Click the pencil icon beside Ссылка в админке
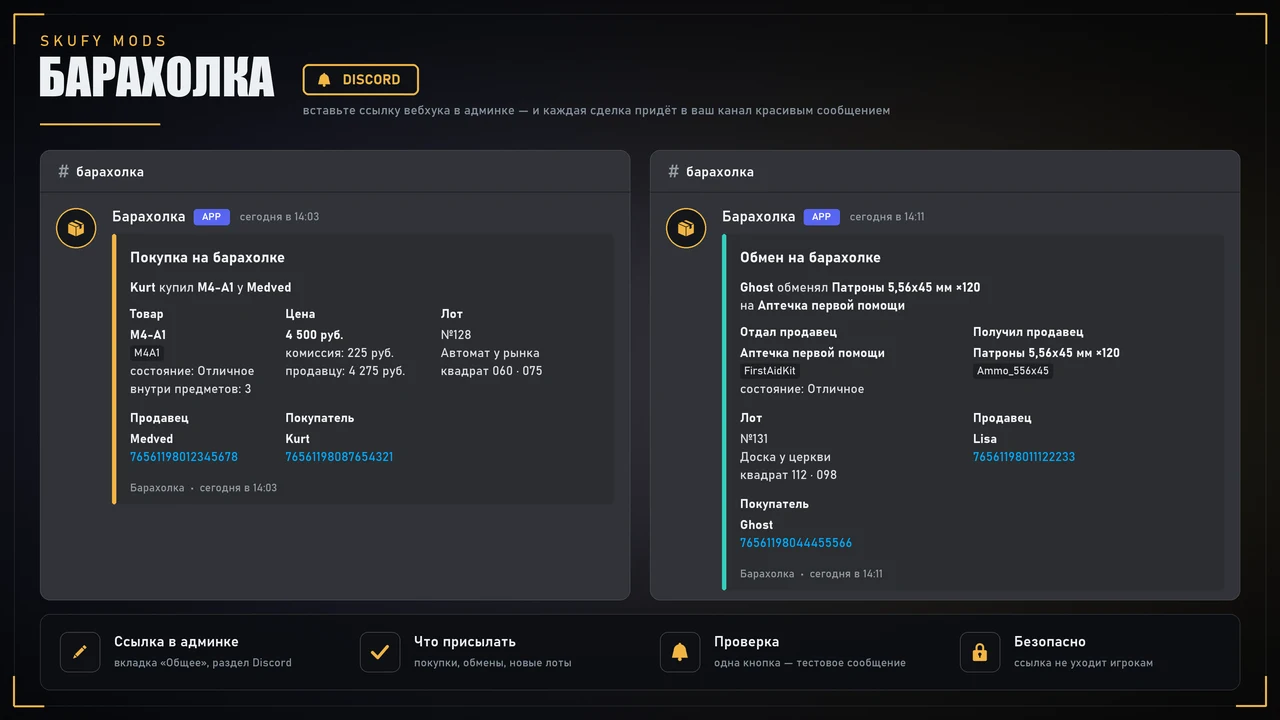1280x720 pixels. pos(80,652)
